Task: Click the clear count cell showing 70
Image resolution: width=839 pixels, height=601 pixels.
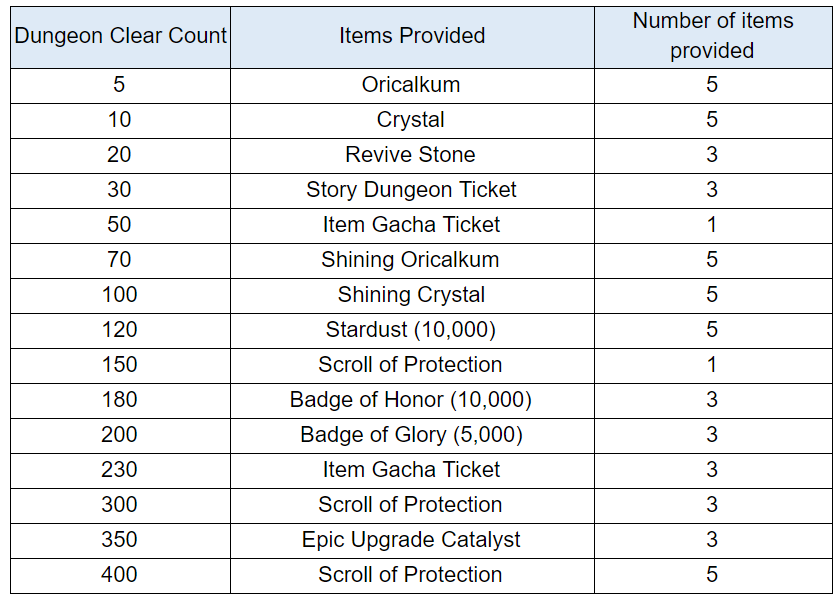Action: tap(120, 260)
